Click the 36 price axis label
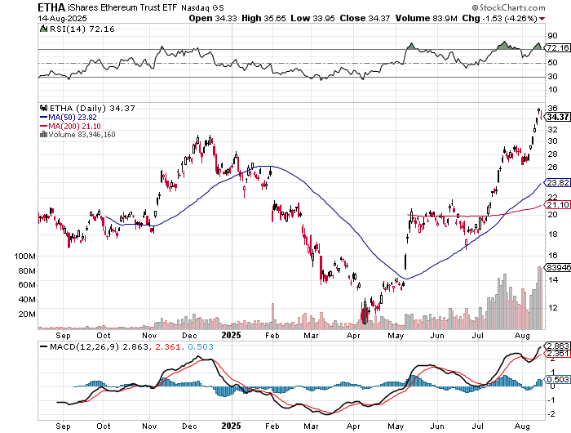The width and height of the screenshot is (571, 433). [552, 108]
